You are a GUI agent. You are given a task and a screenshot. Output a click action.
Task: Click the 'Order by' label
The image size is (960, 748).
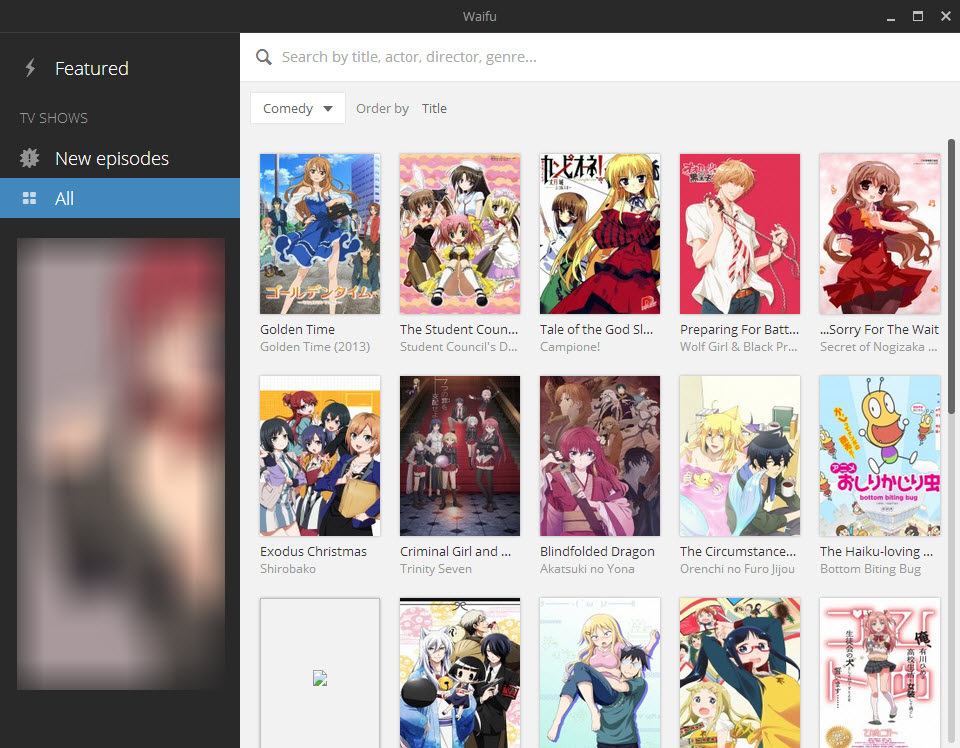[x=382, y=108]
